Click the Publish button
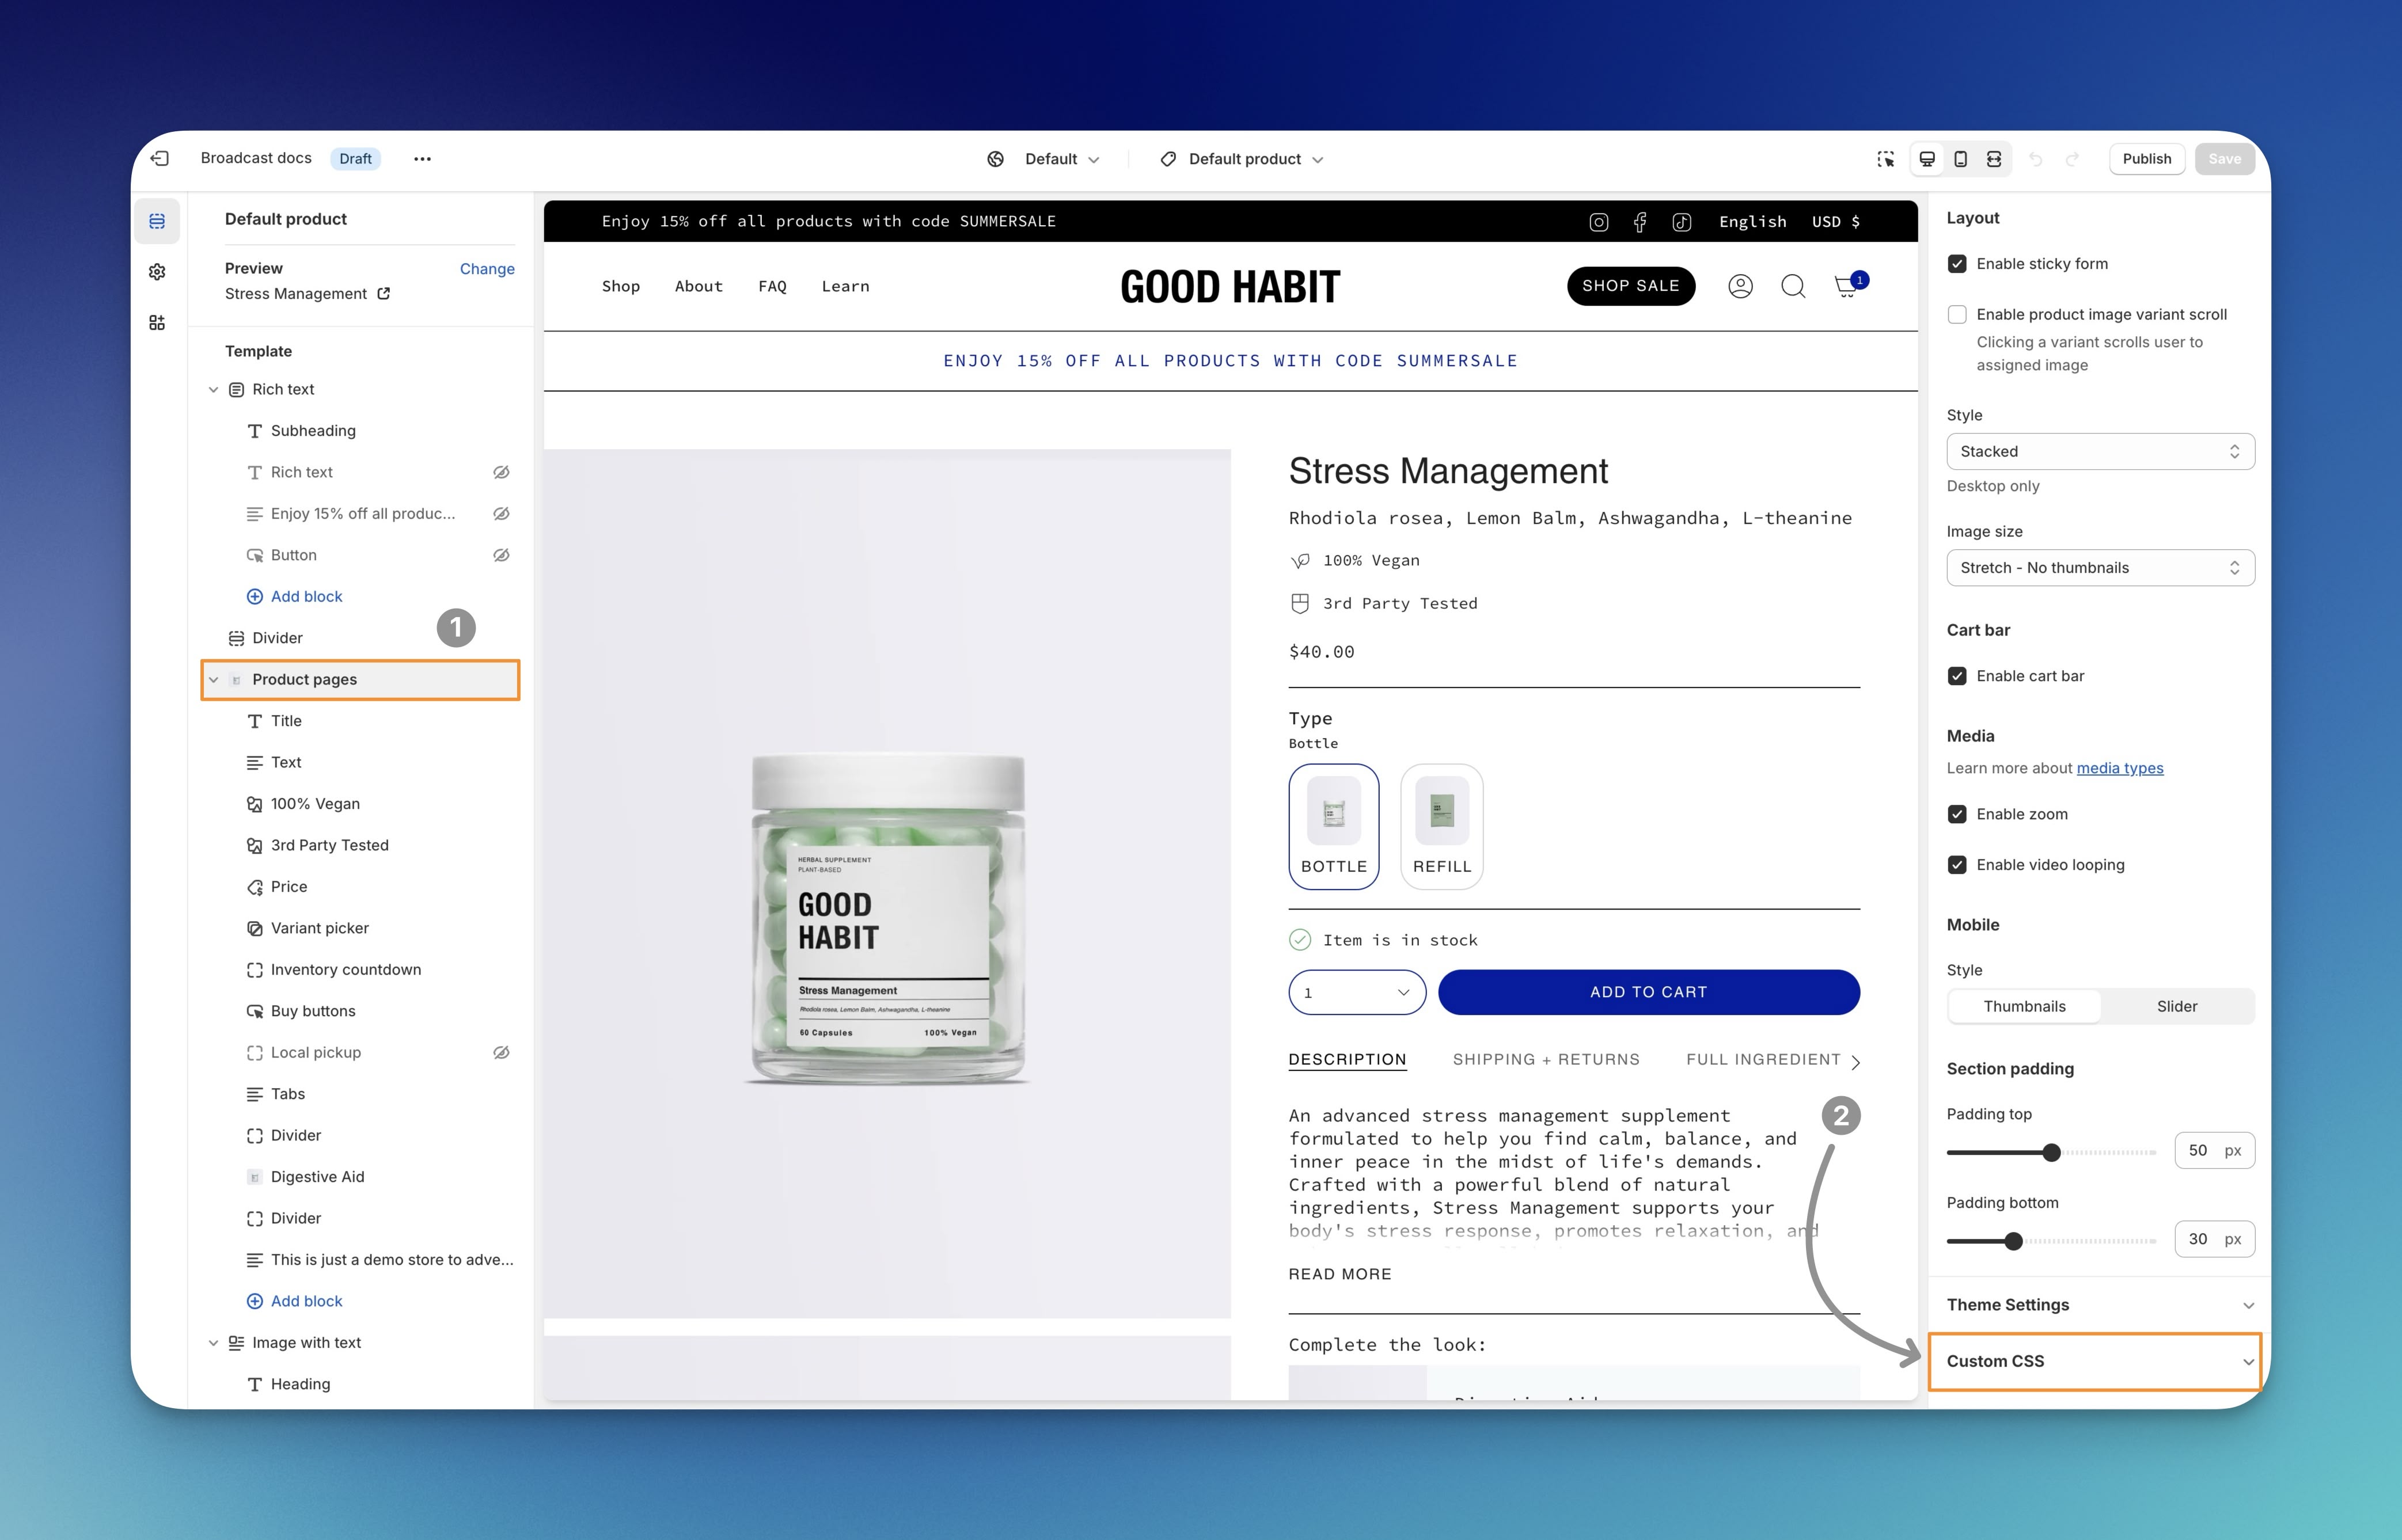 pos(2146,159)
